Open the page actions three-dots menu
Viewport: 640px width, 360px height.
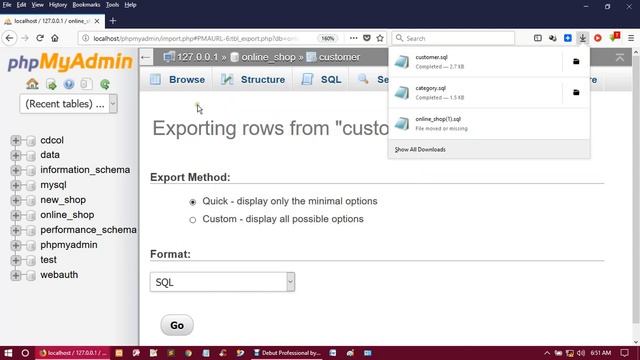353,38
